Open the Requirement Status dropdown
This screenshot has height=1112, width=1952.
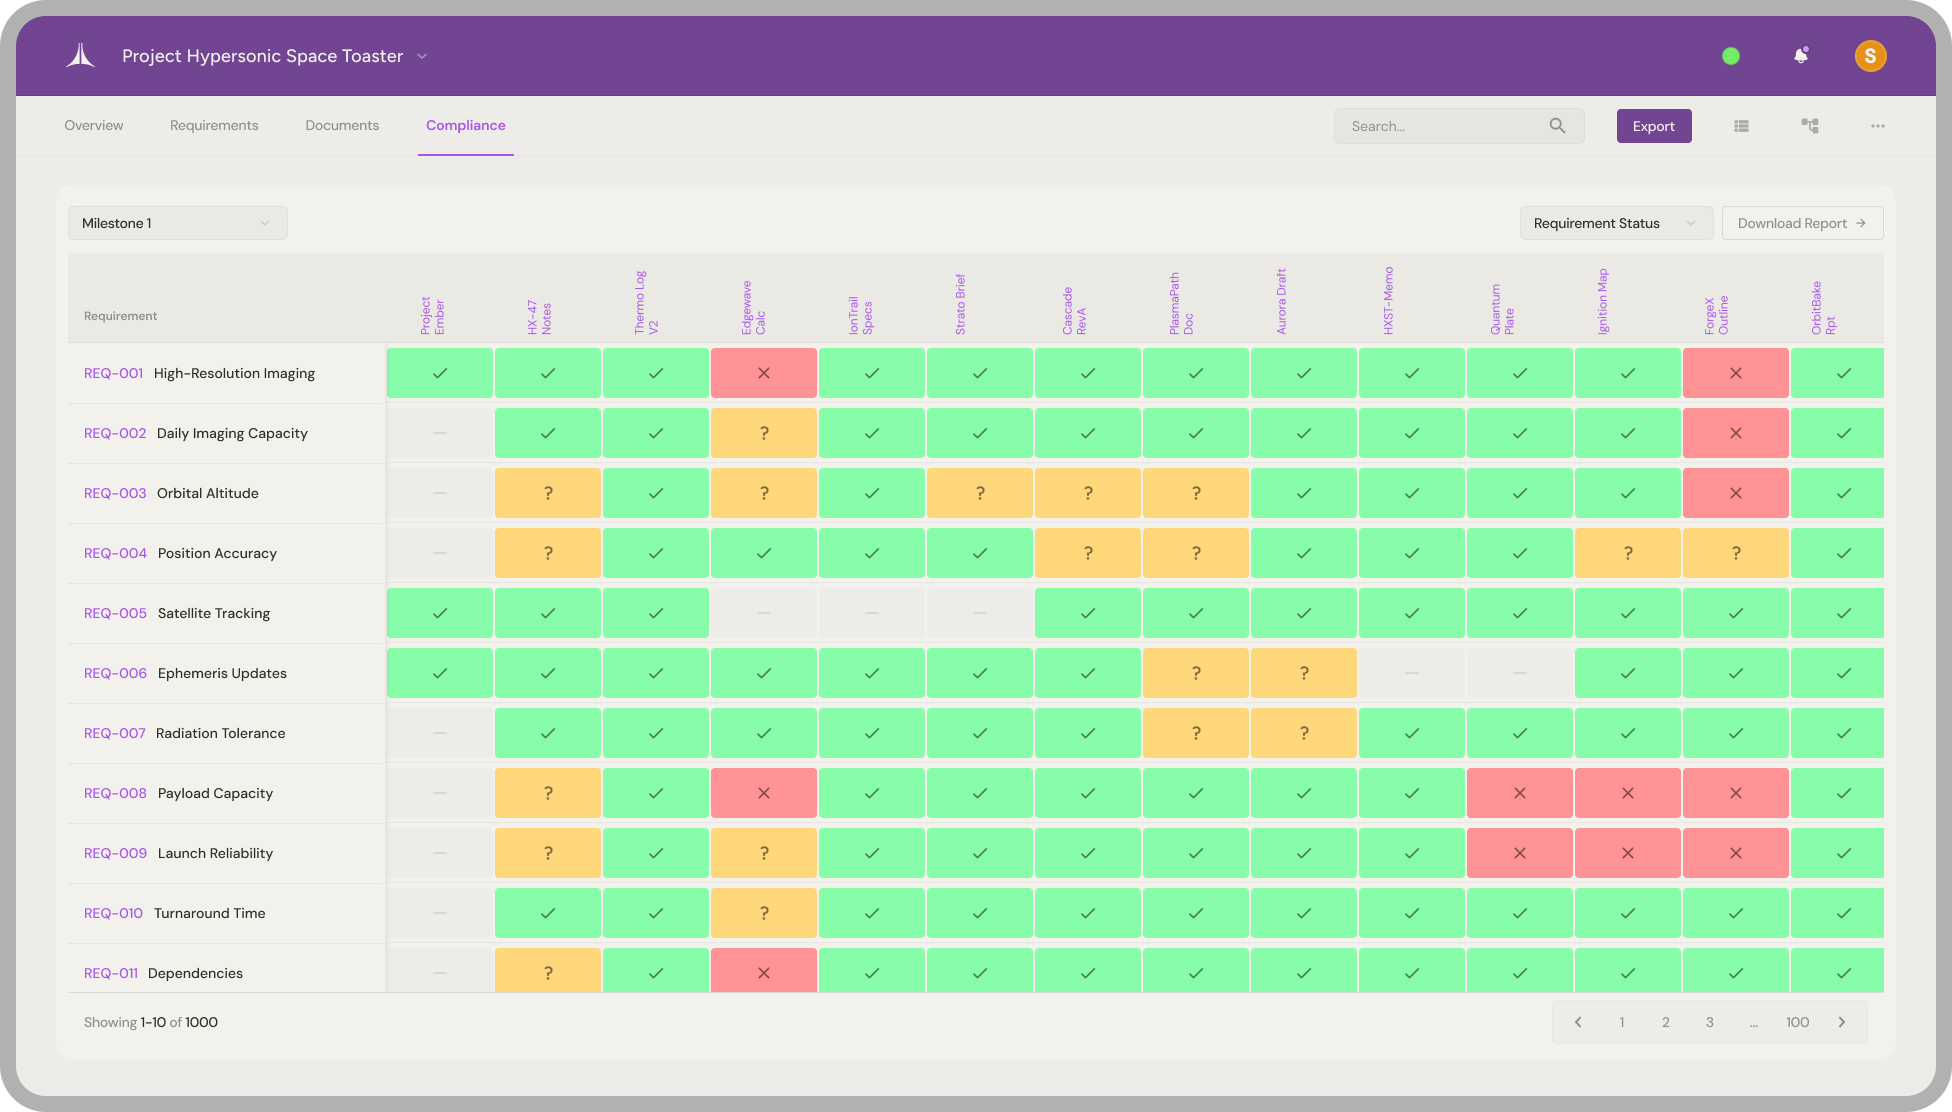tap(1615, 223)
